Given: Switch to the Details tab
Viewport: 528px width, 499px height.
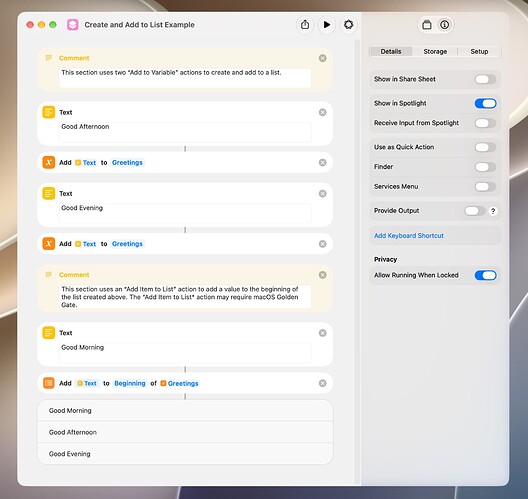Looking at the screenshot, I should tap(391, 52).
